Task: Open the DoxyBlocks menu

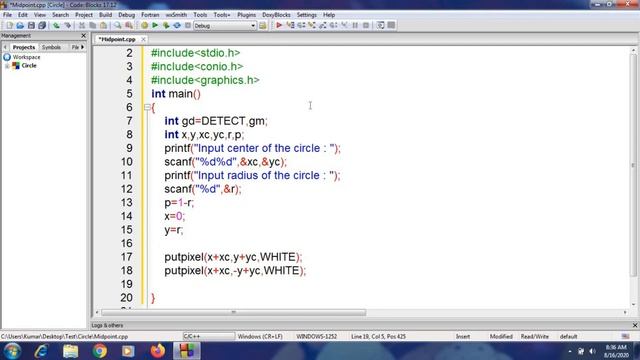Action: [276, 15]
